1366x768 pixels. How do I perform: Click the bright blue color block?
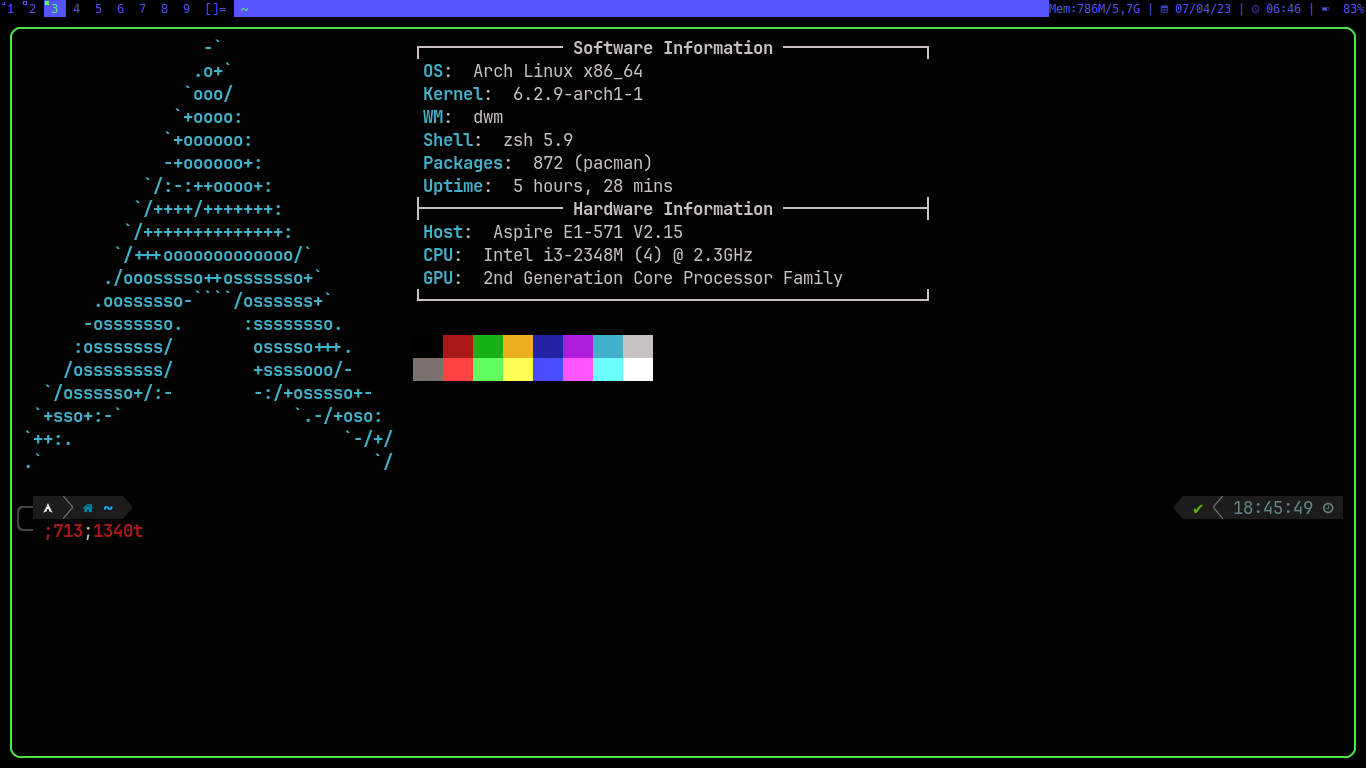coord(548,369)
